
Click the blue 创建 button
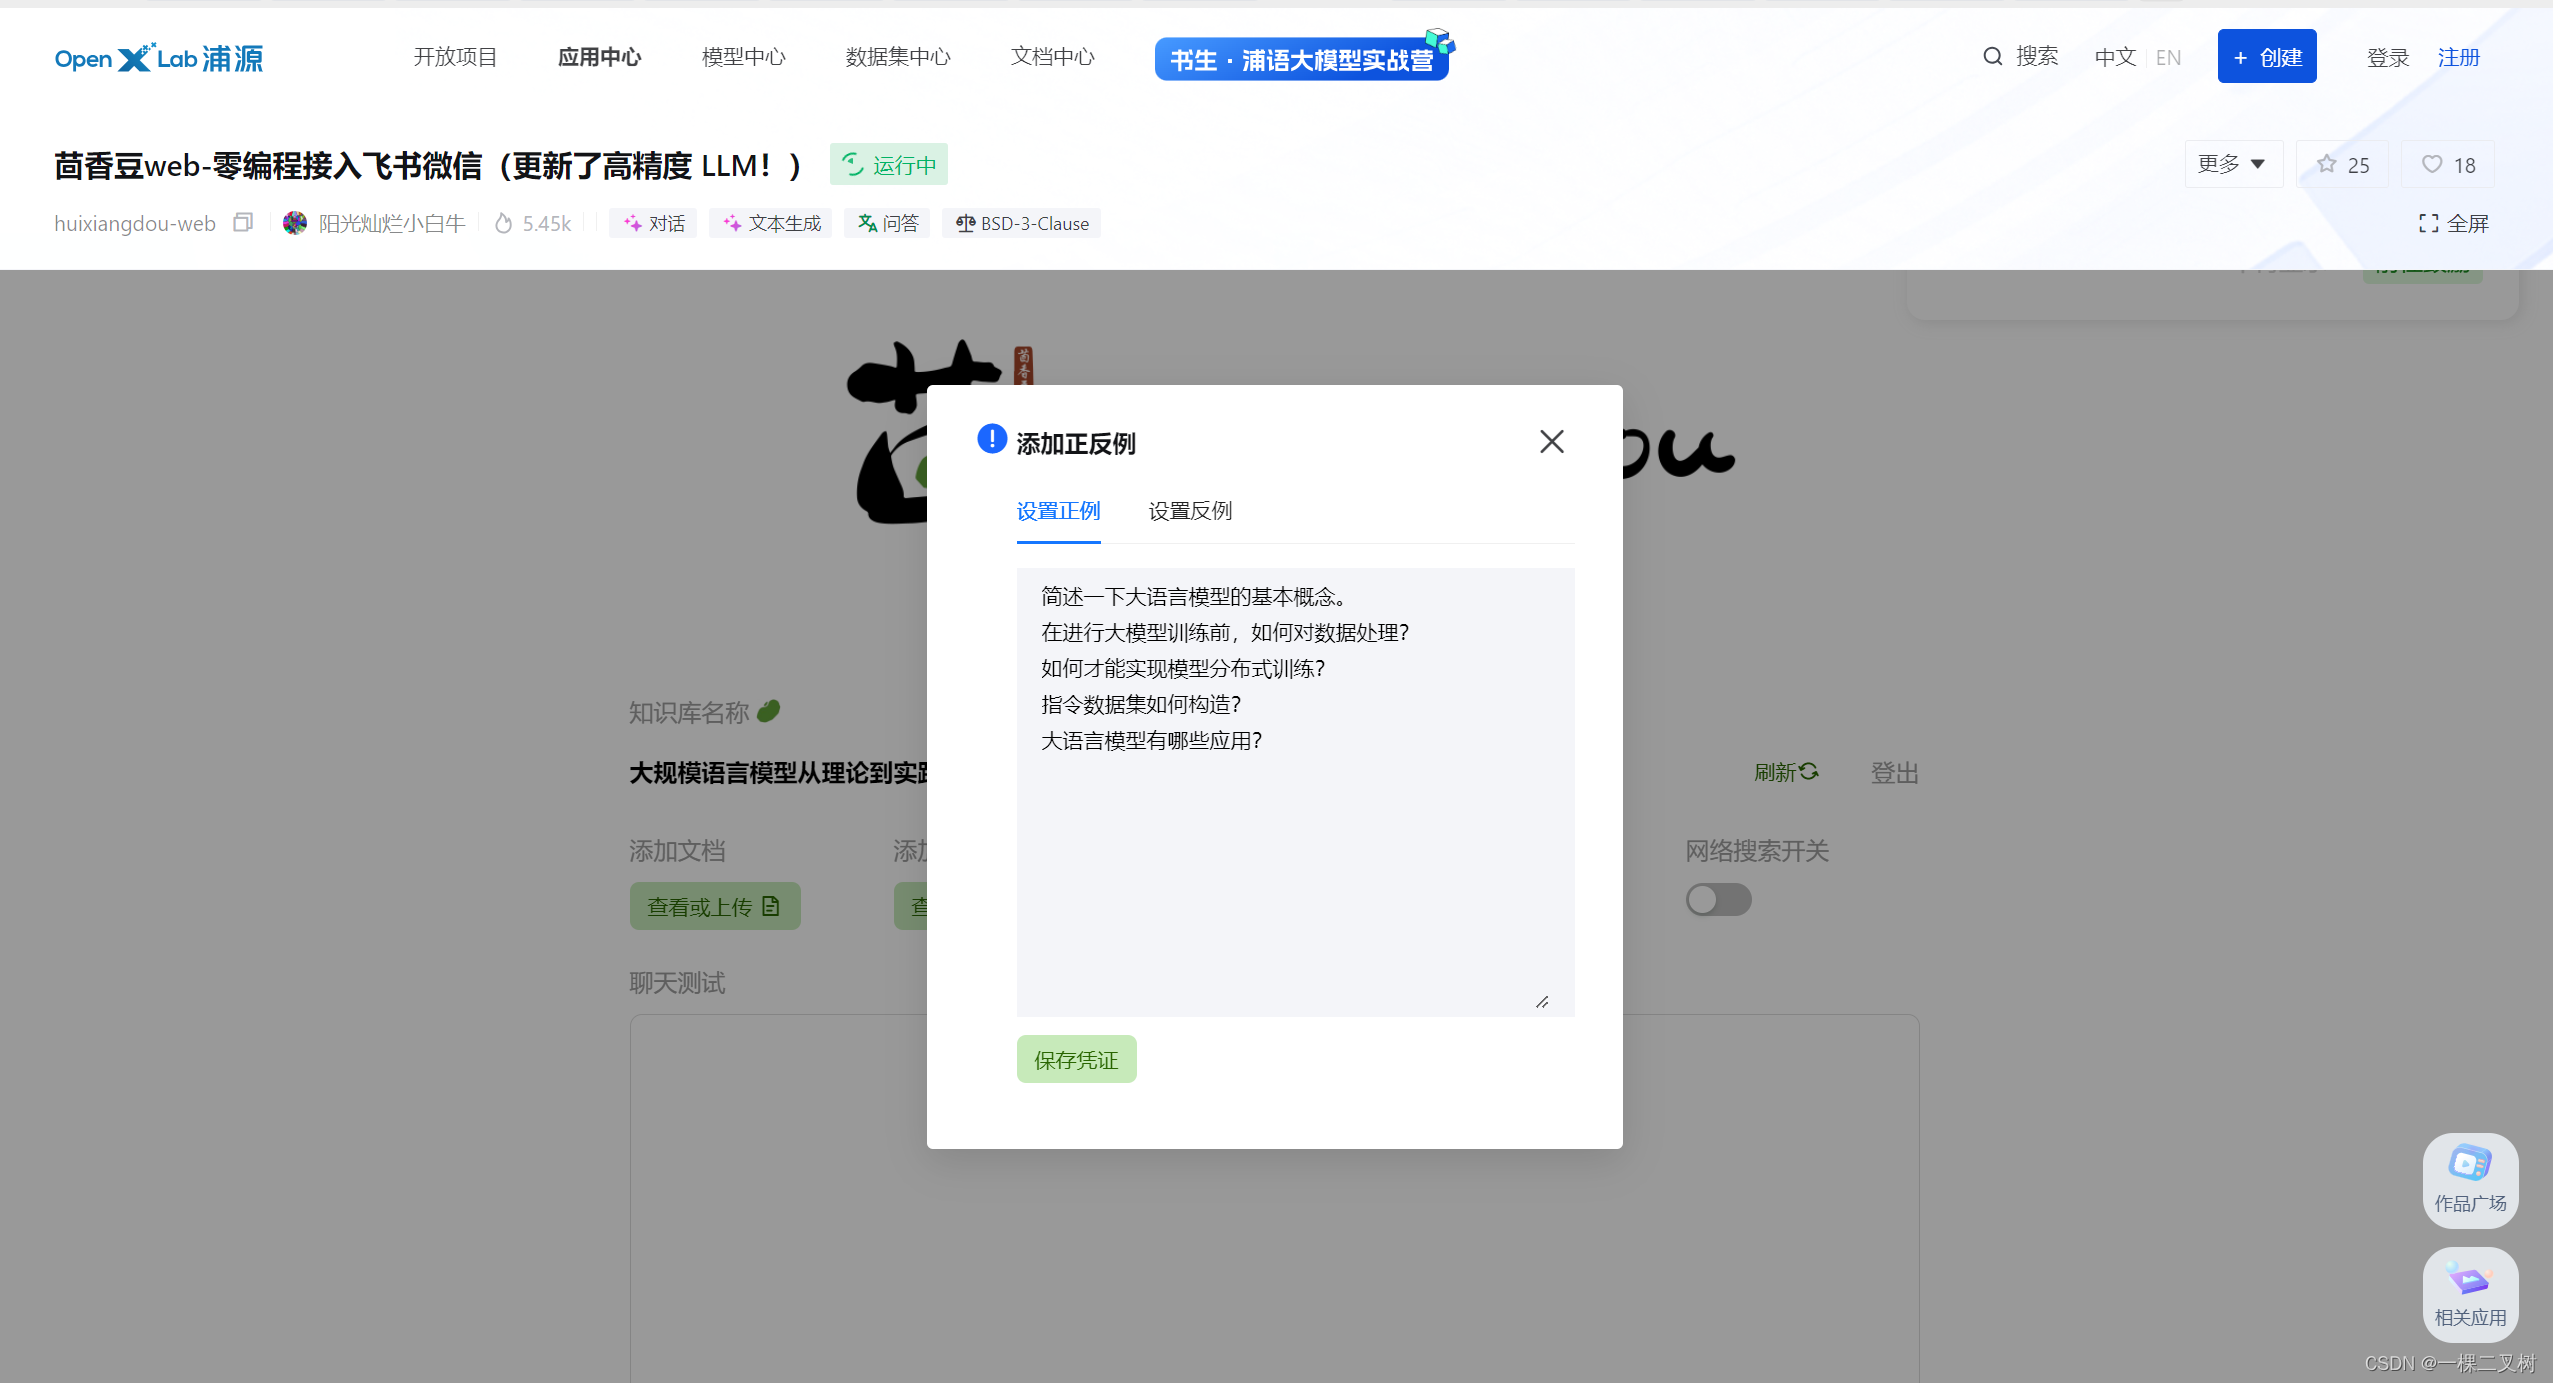tap(2266, 57)
